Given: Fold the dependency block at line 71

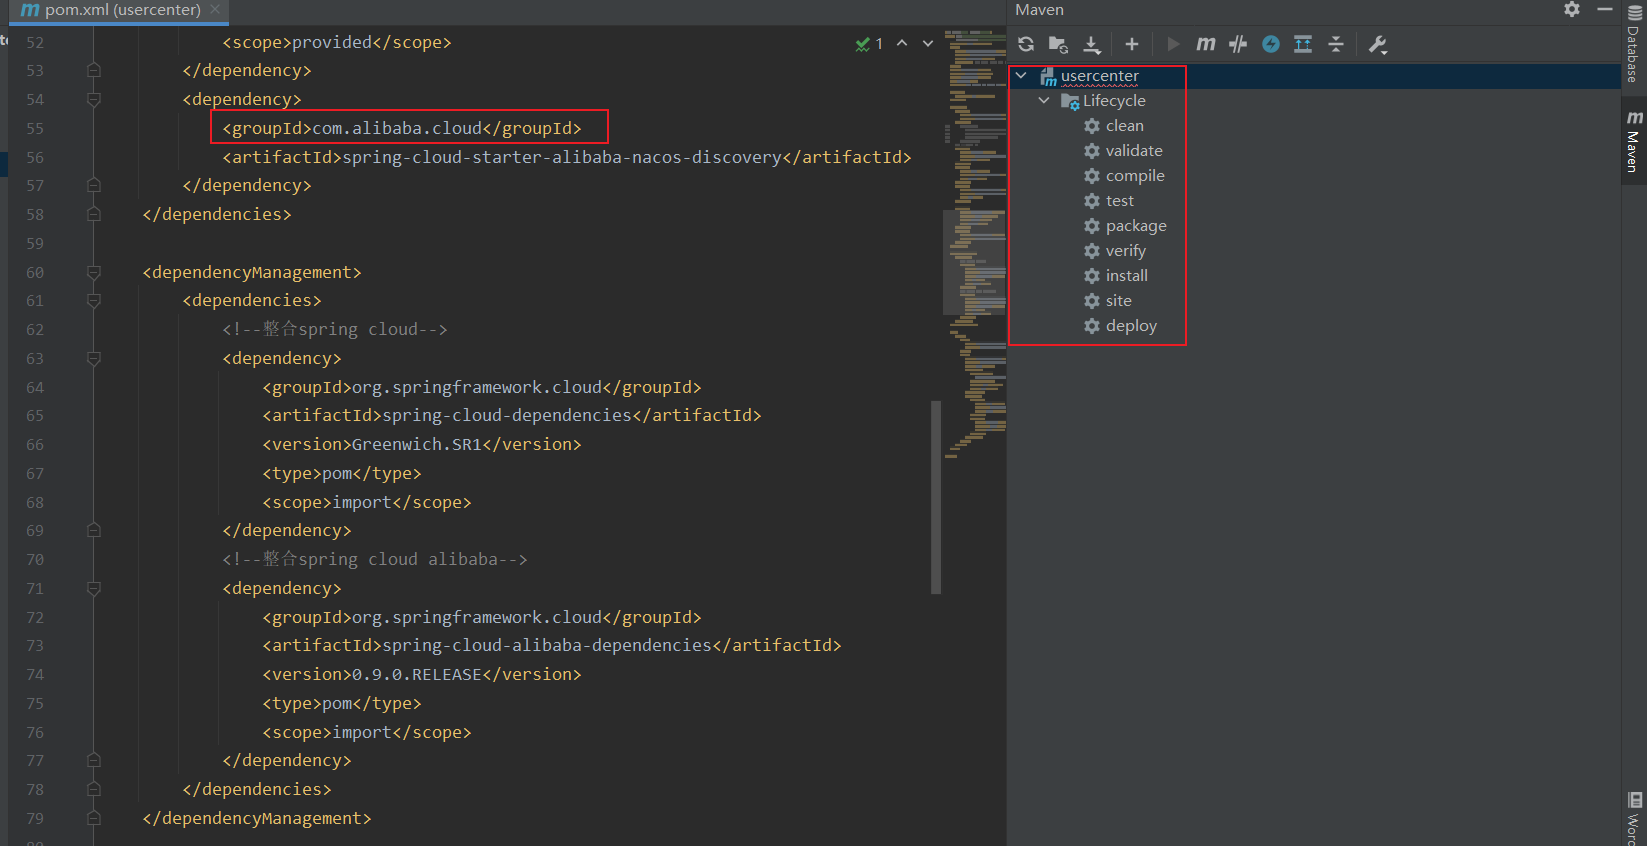Looking at the screenshot, I should click(94, 589).
